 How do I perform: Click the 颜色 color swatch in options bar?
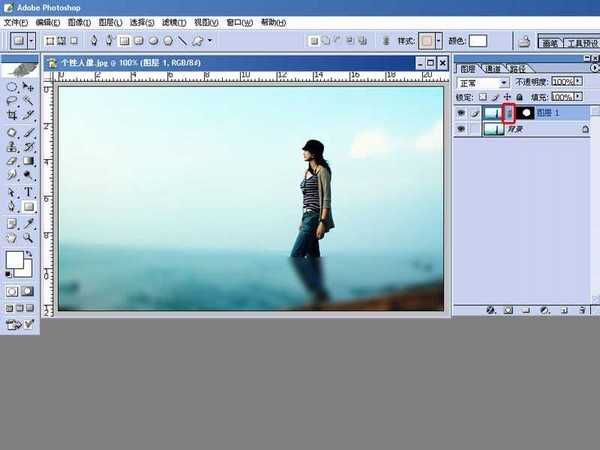pyautogui.click(x=477, y=41)
